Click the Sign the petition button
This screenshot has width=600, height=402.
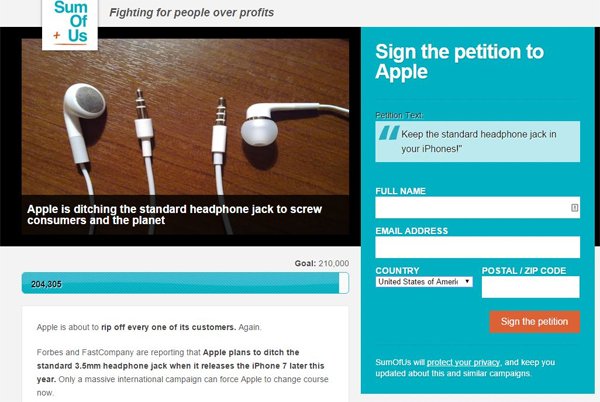535,322
